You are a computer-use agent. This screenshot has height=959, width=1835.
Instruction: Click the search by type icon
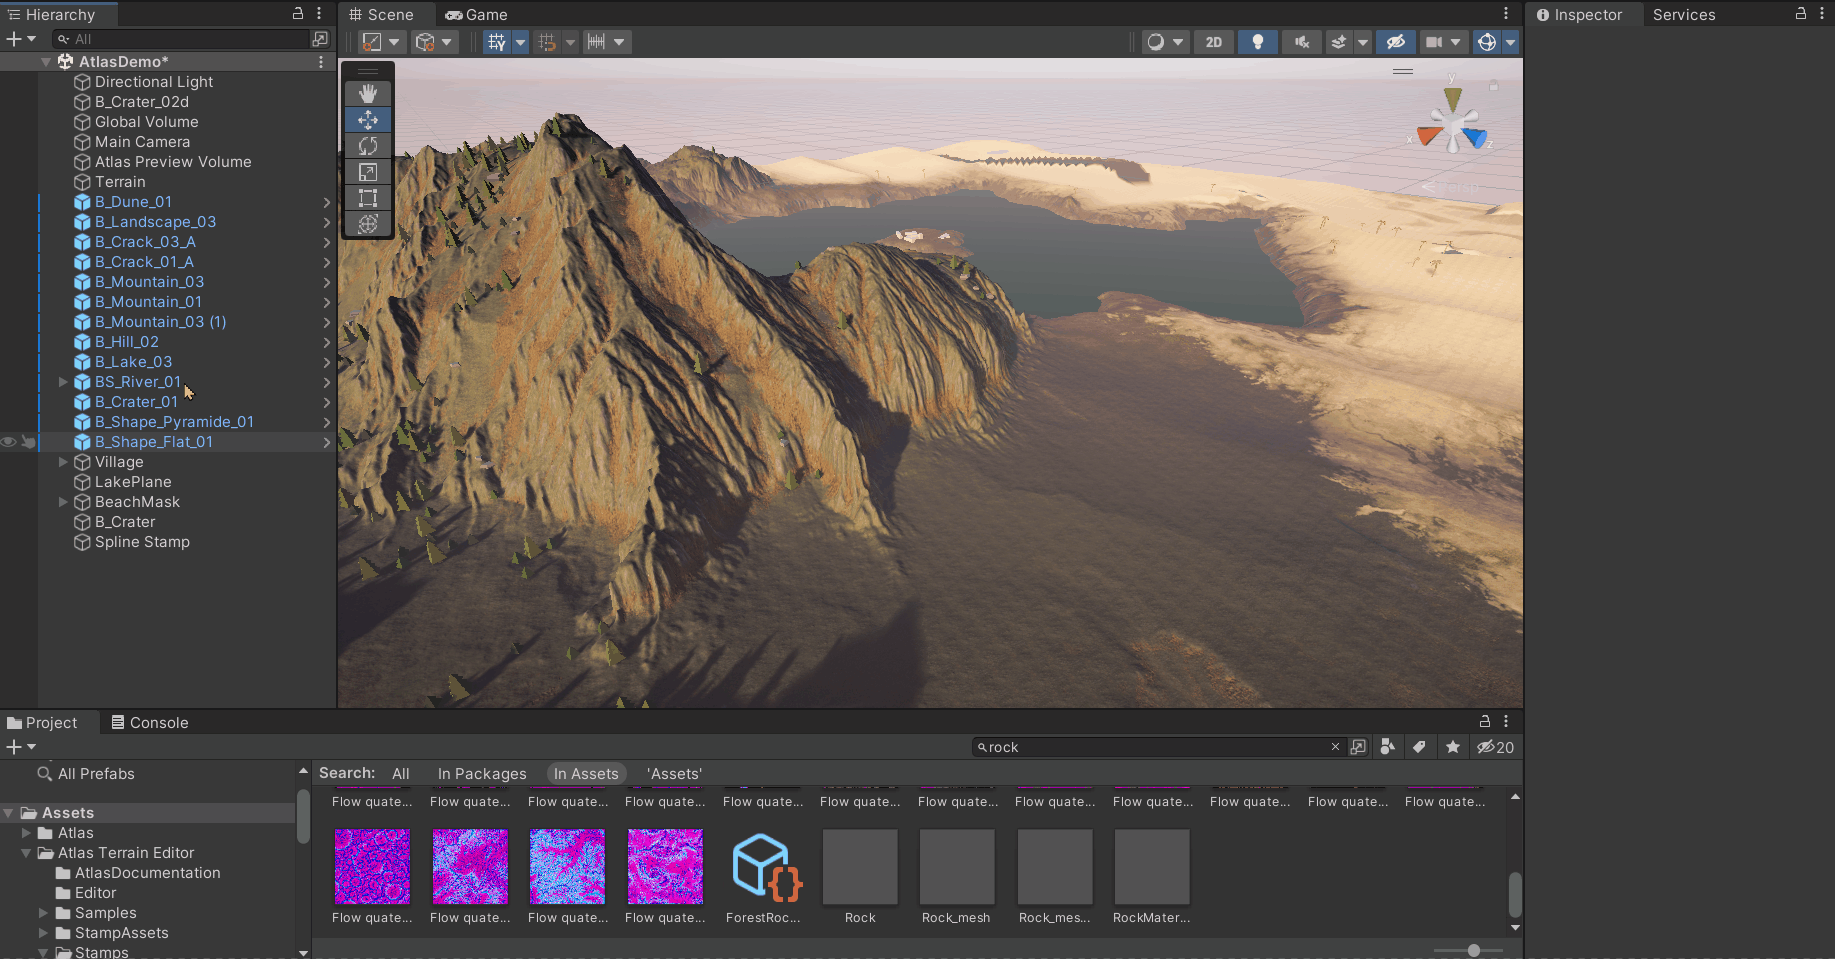click(1387, 747)
